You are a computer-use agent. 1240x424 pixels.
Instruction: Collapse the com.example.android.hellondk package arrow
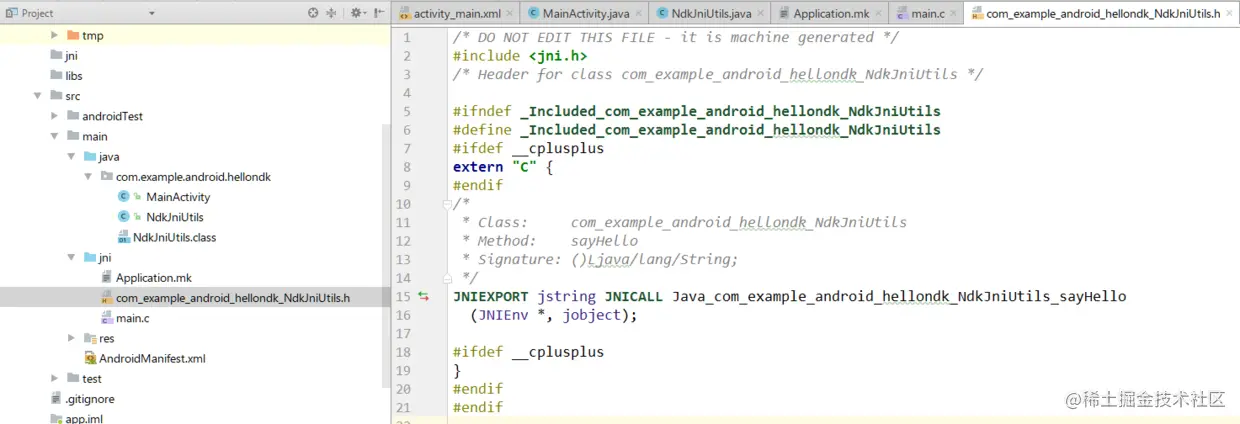88,176
